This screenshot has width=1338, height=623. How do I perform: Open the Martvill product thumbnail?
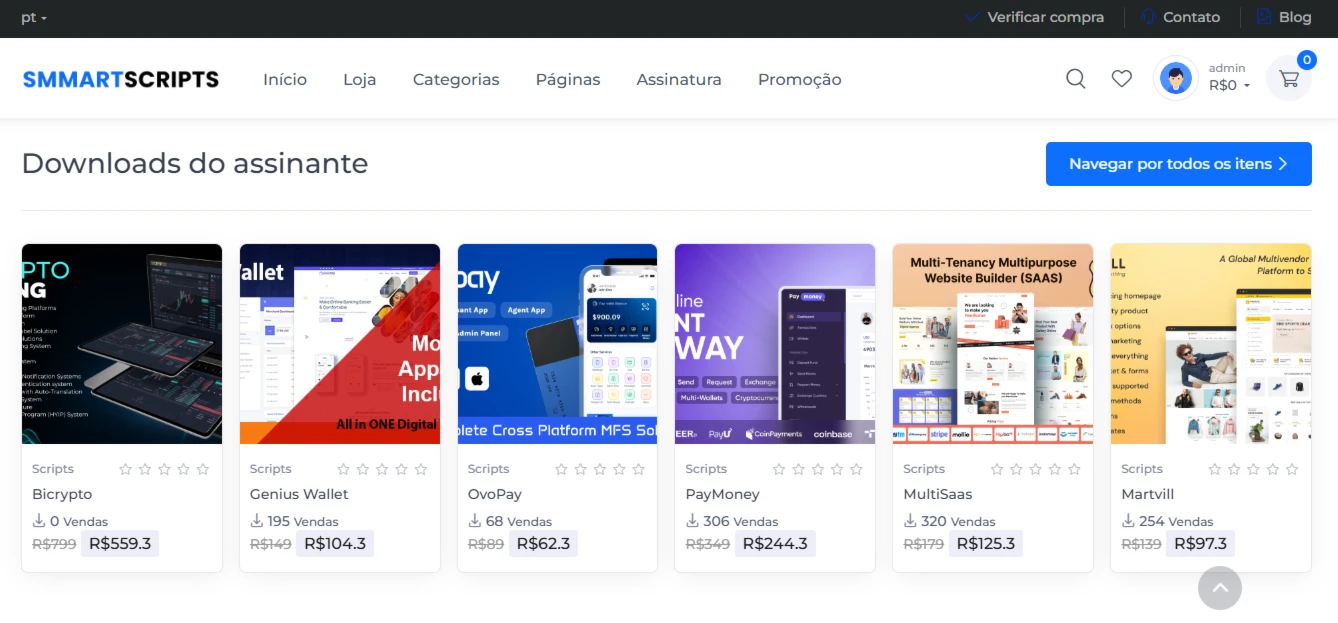coord(1211,344)
